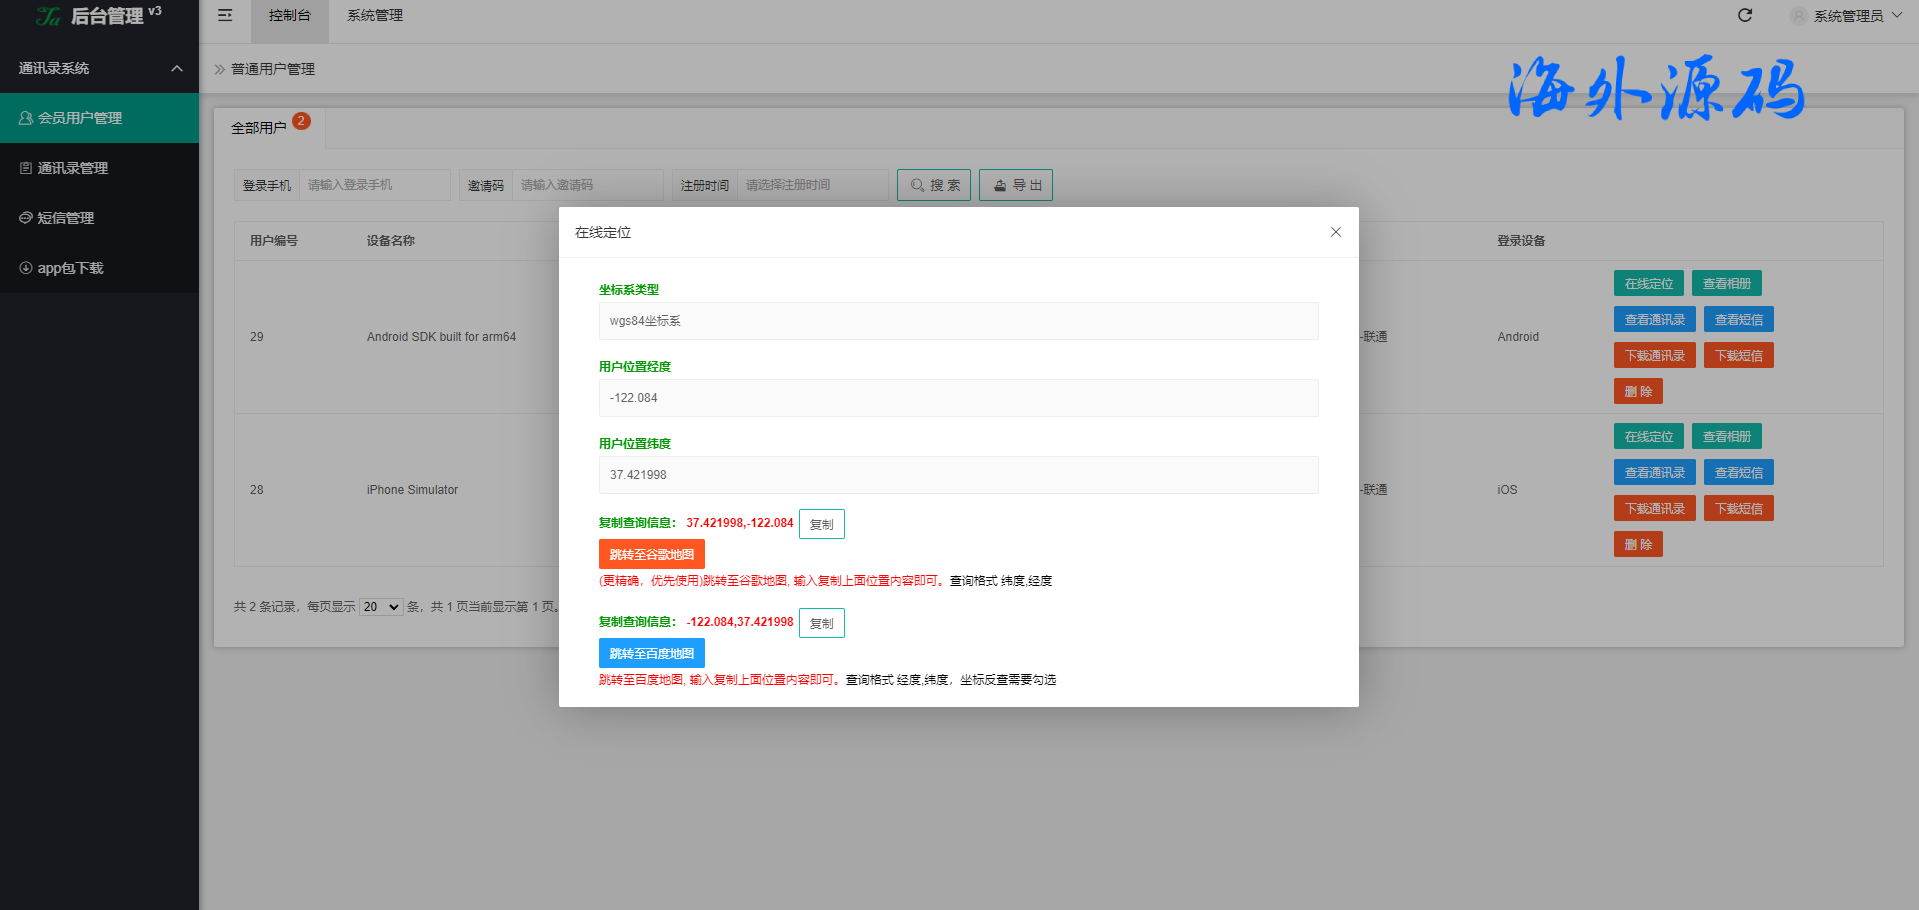Open app包下载 in the sidebar

pyautogui.click(x=70, y=268)
